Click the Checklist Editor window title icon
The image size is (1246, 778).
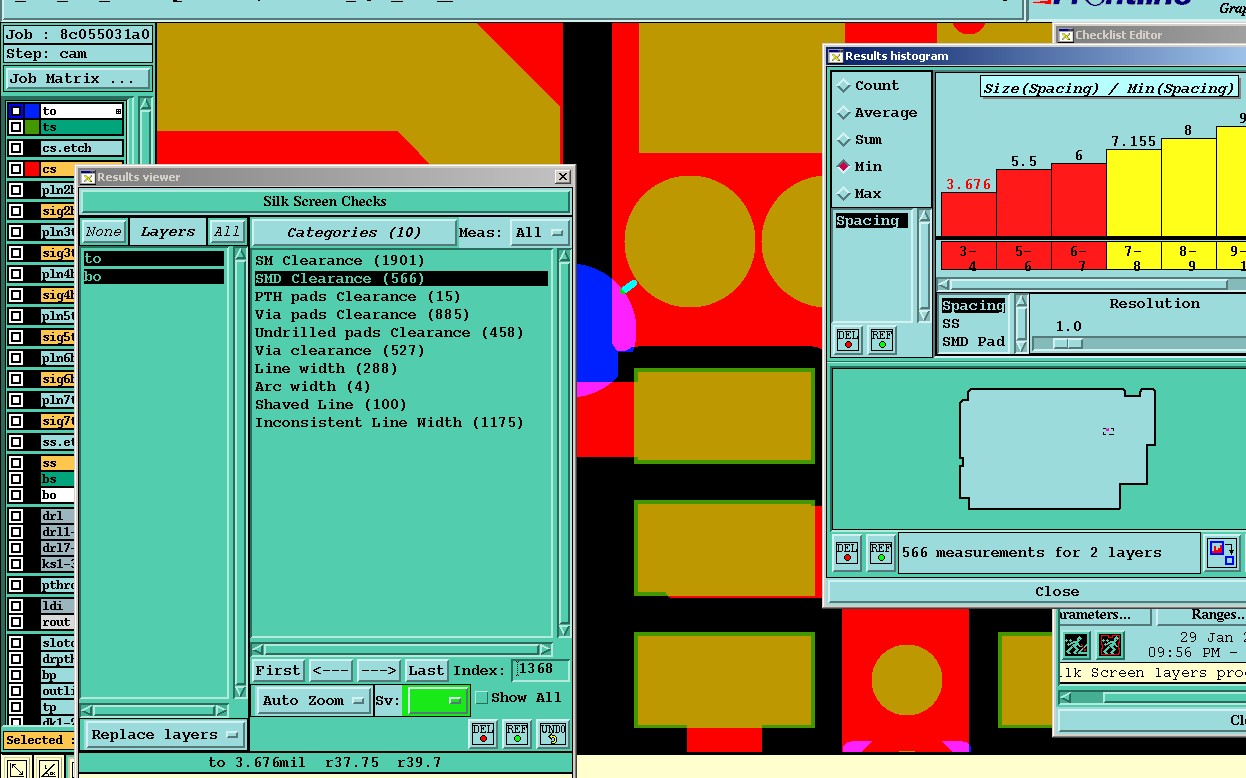click(1066, 35)
